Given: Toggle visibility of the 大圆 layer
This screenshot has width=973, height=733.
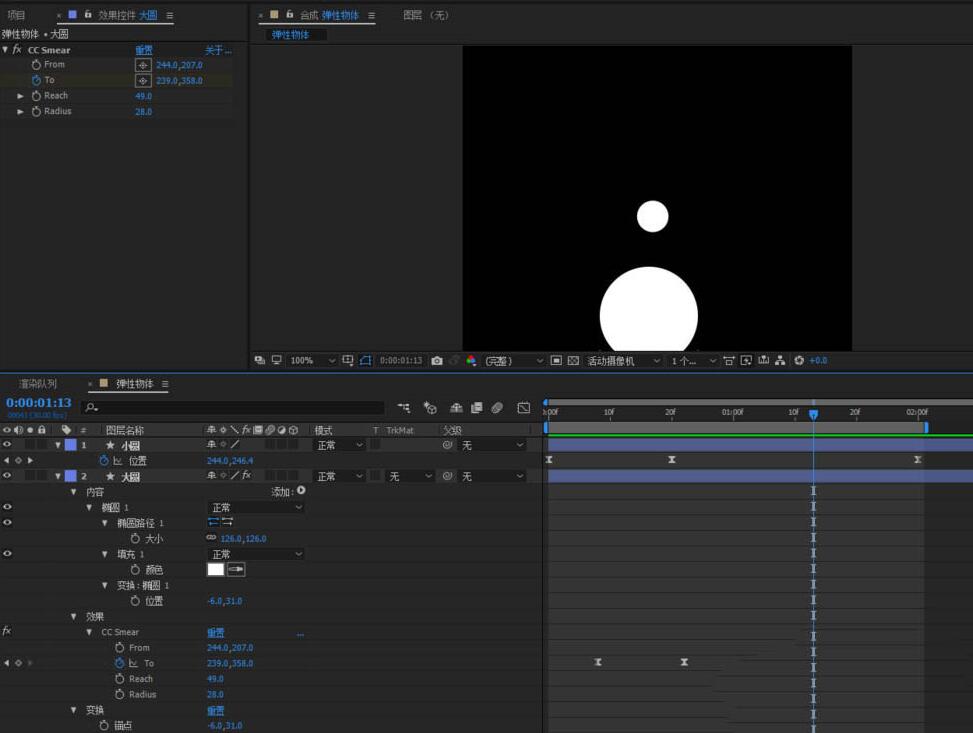Looking at the screenshot, I should [x=7, y=477].
